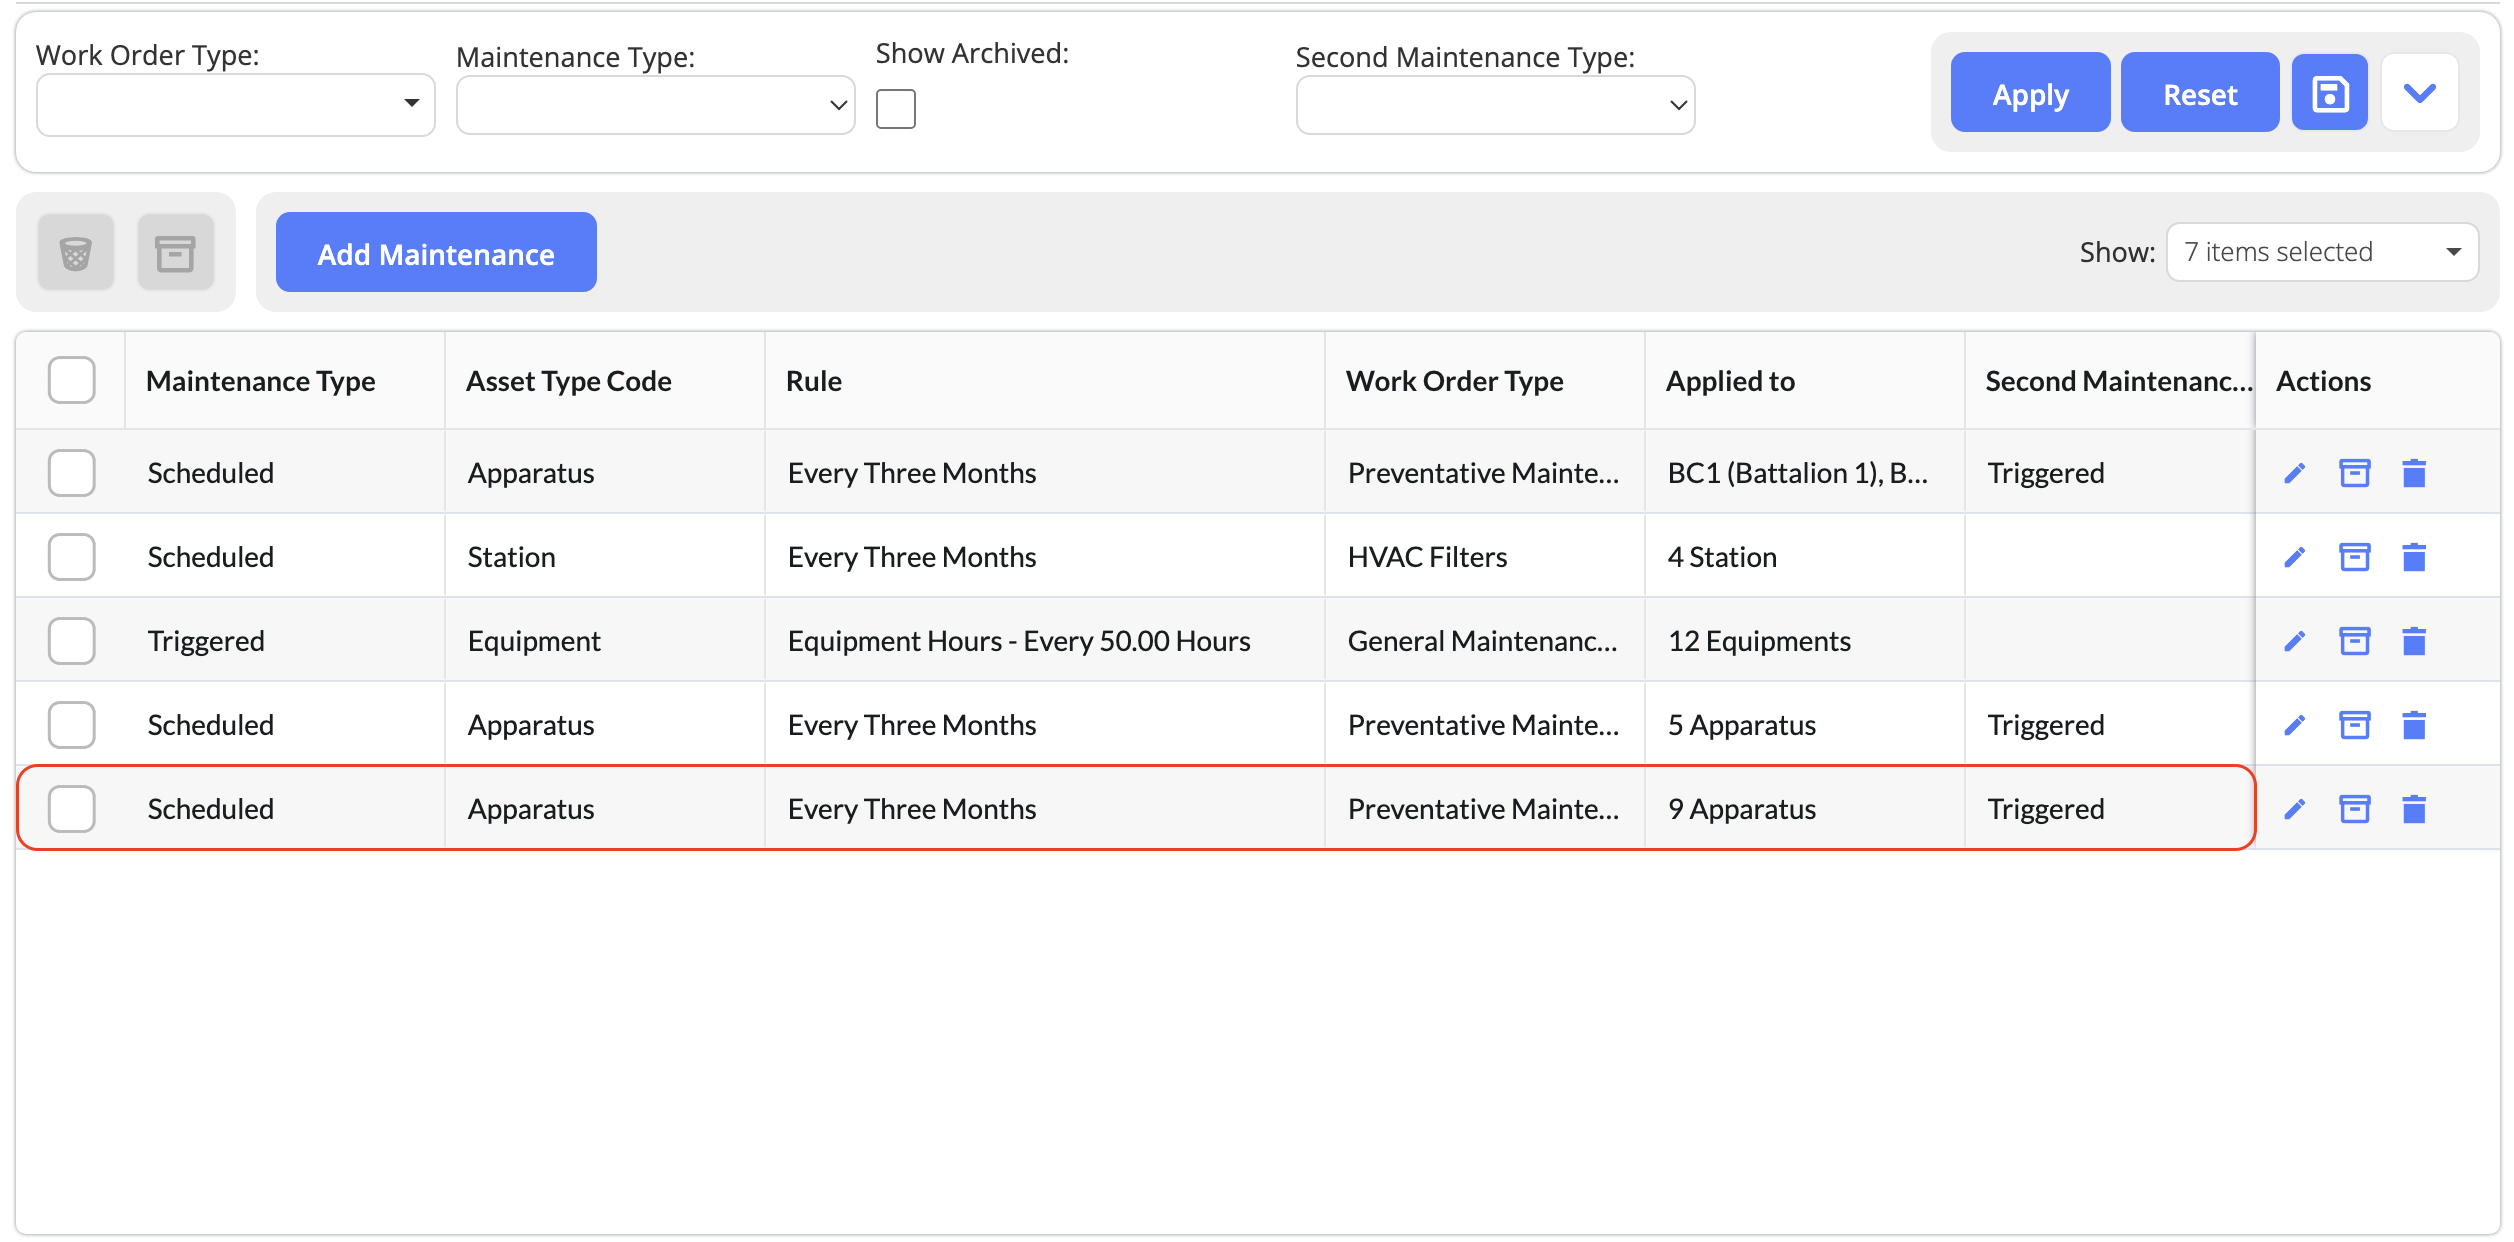This screenshot has height=1242, width=2514.
Task: Toggle the Show Archived checkbox
Action: tap(896, 108)
